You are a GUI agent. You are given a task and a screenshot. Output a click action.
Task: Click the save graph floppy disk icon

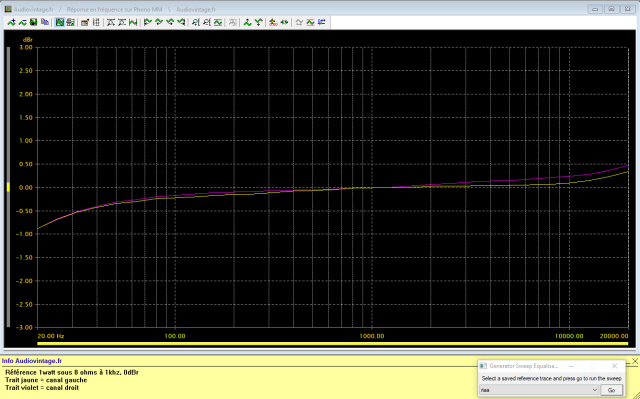click(x=33, y=22)
